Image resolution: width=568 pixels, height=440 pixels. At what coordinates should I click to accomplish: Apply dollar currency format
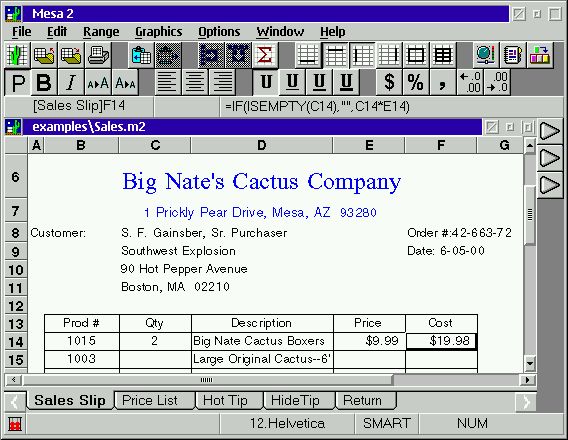click(389, 82)
